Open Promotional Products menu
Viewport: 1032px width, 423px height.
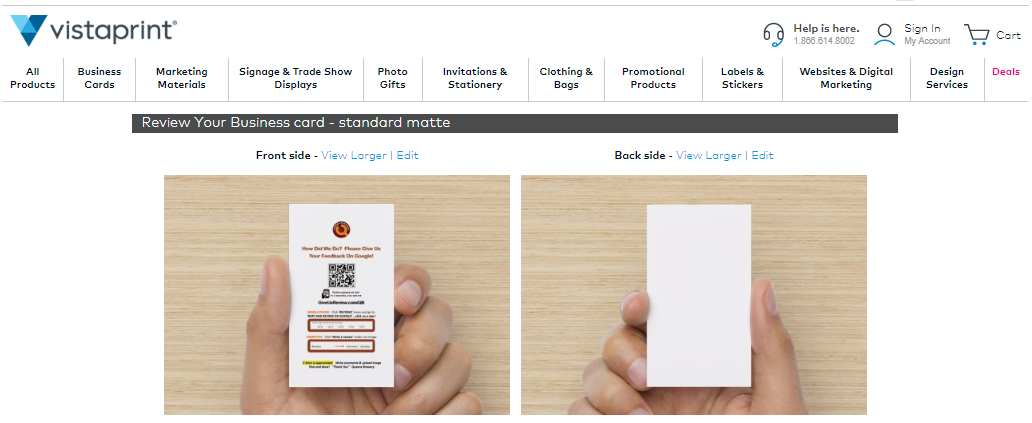654,78
